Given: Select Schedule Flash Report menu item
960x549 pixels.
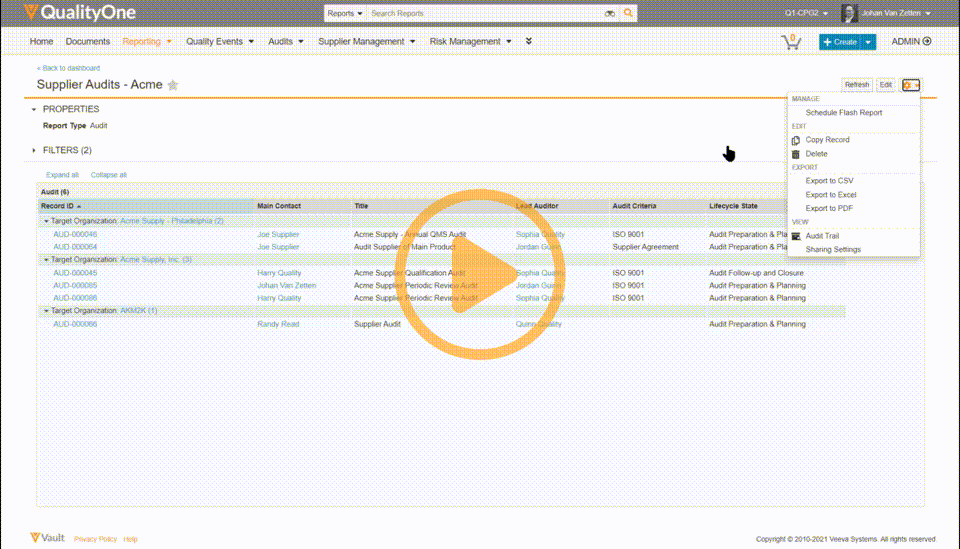Looking at the screenshot, I should 844,113.
